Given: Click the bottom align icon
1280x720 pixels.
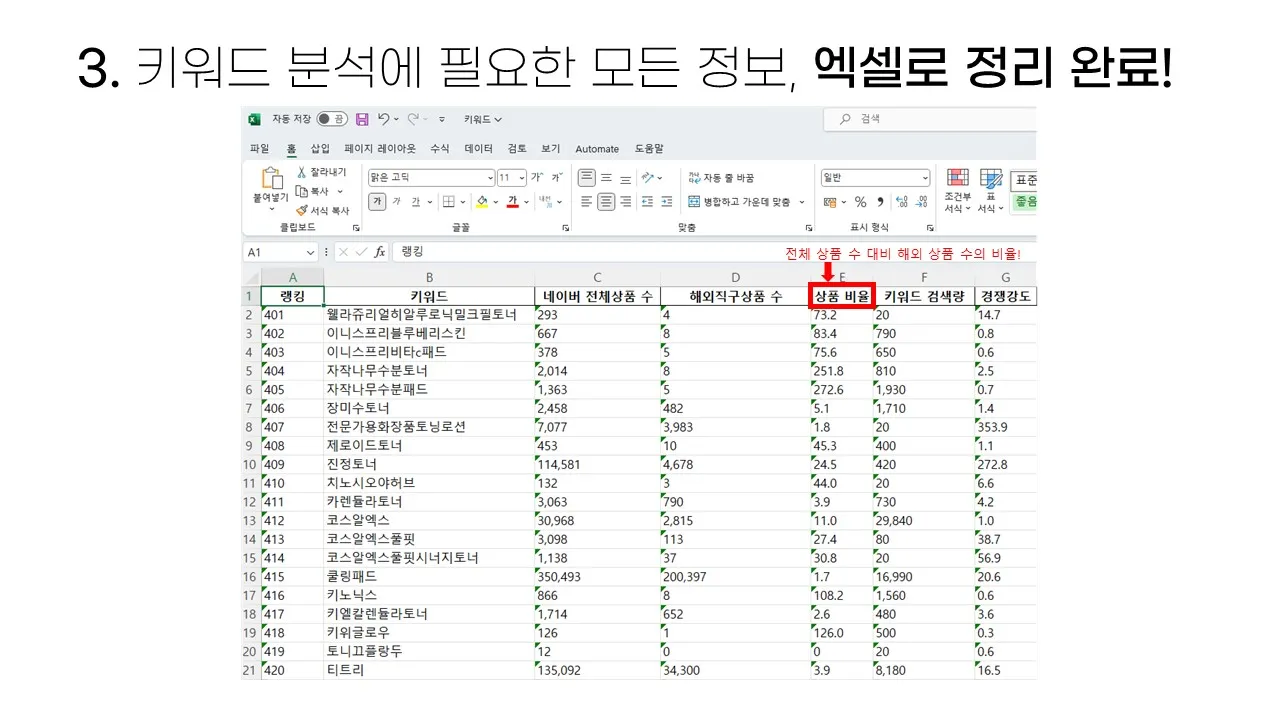Looking at the screenshot, I should pyautogui.click(x=625, y=178).
